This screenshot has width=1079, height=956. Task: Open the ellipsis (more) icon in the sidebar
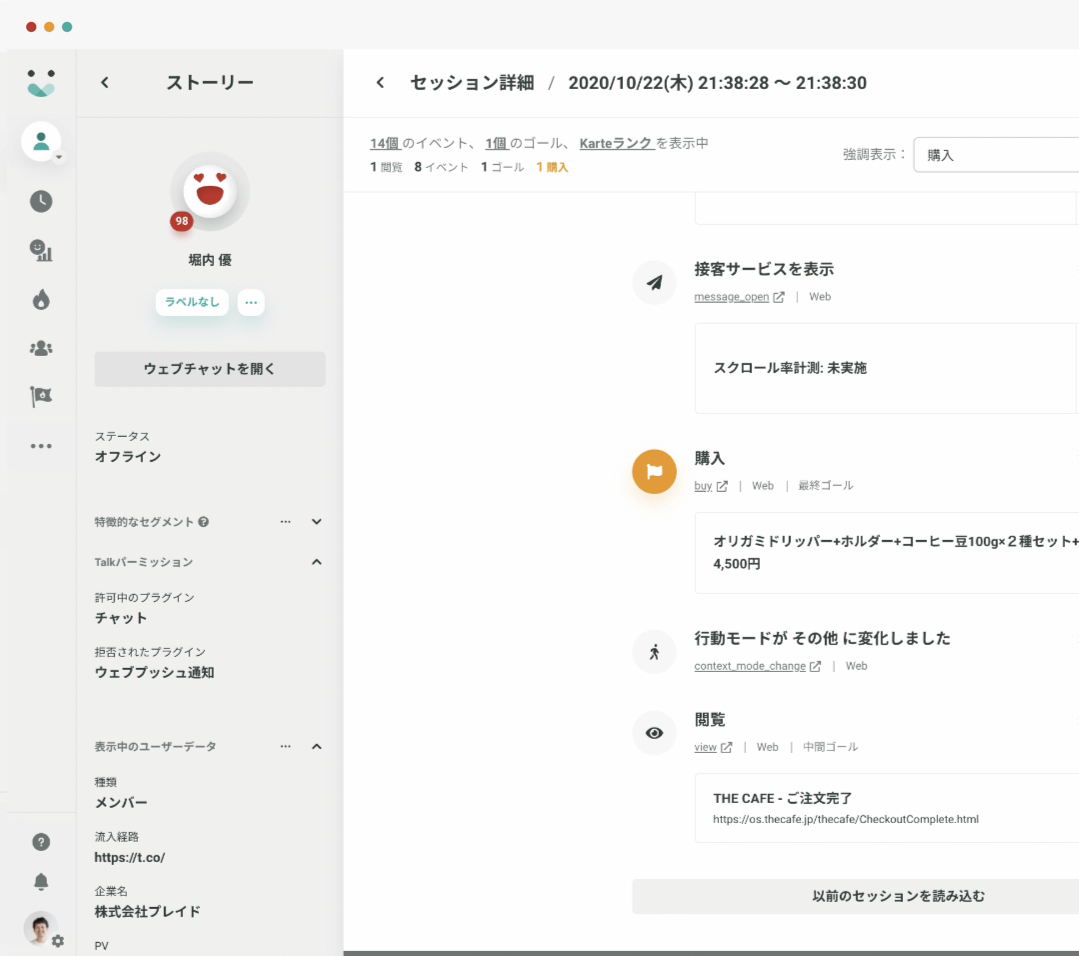point(40,445)
